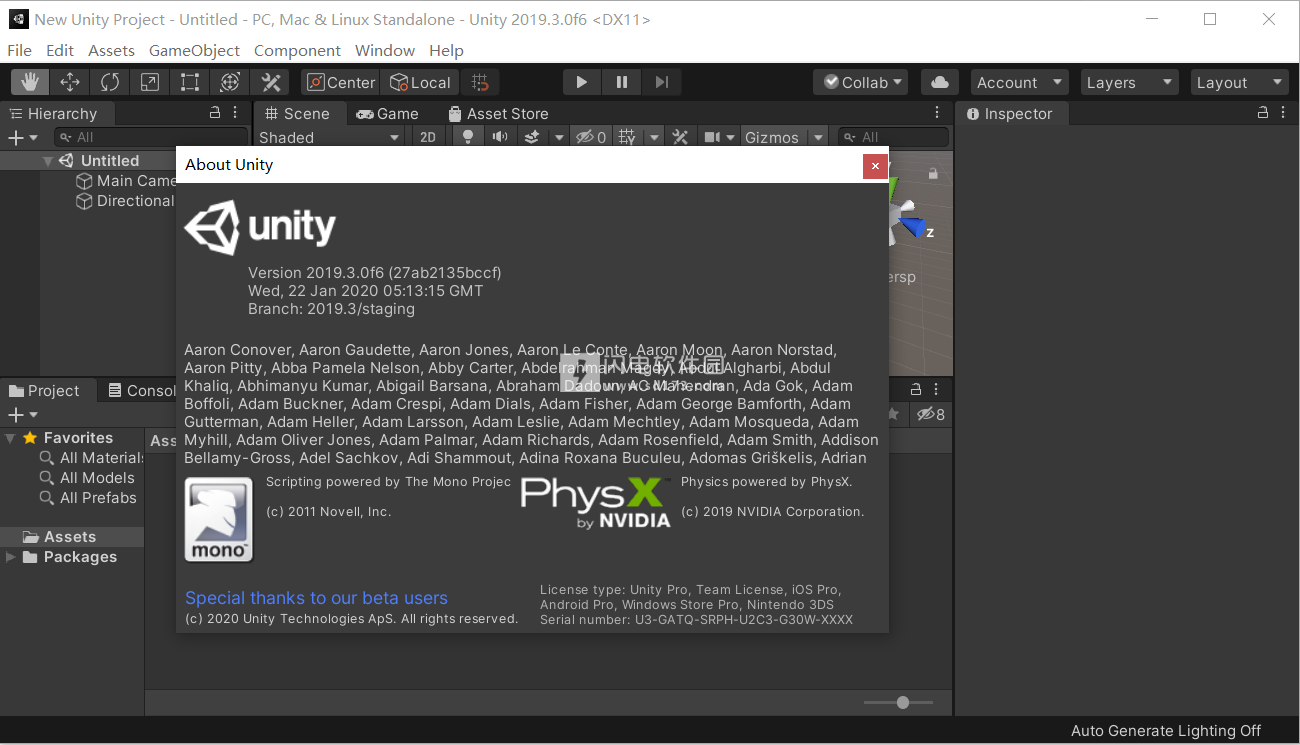Toggle Scene view audio

500,137
